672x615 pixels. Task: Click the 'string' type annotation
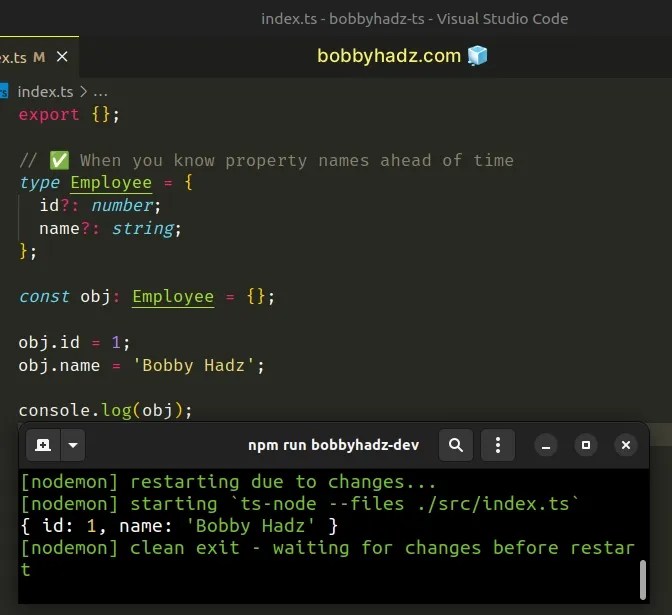143,228
